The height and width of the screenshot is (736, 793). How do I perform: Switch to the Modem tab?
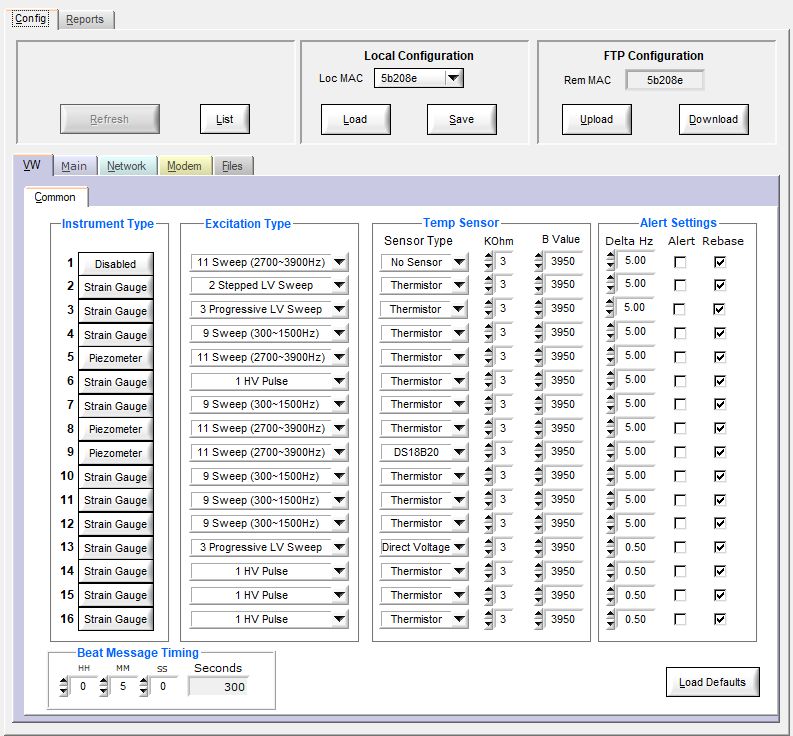184,166
